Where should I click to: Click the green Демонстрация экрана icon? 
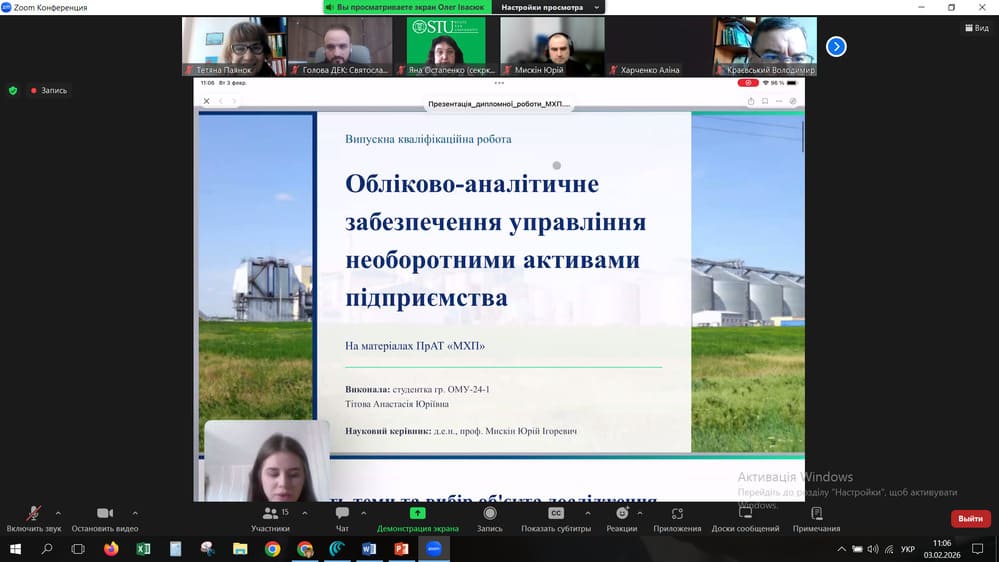click(x=417, y=513)
